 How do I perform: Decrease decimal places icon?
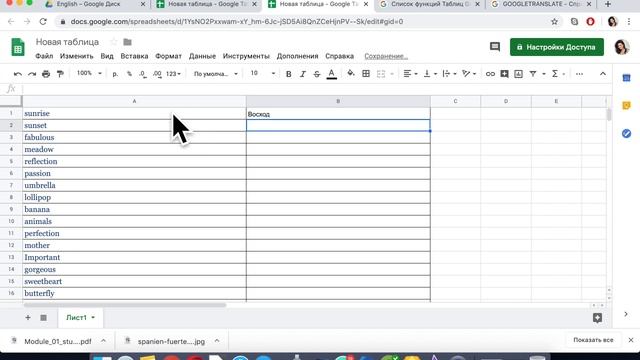click(x=142, y=74)
